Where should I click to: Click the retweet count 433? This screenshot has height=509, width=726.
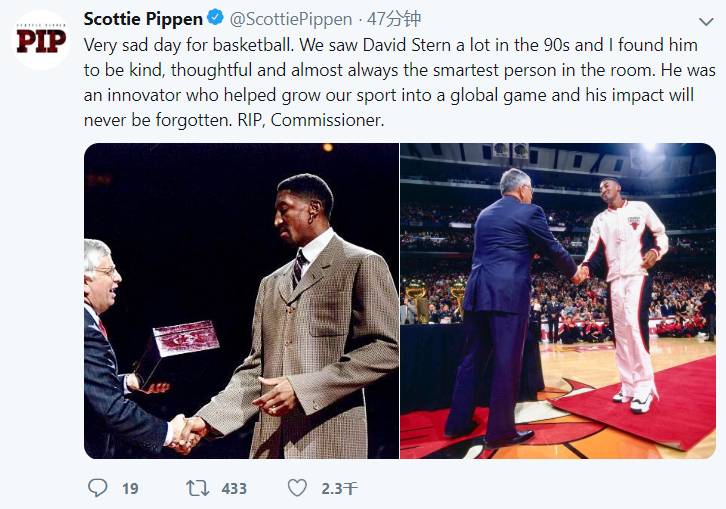pyautogui.click(x=234, y=489)
